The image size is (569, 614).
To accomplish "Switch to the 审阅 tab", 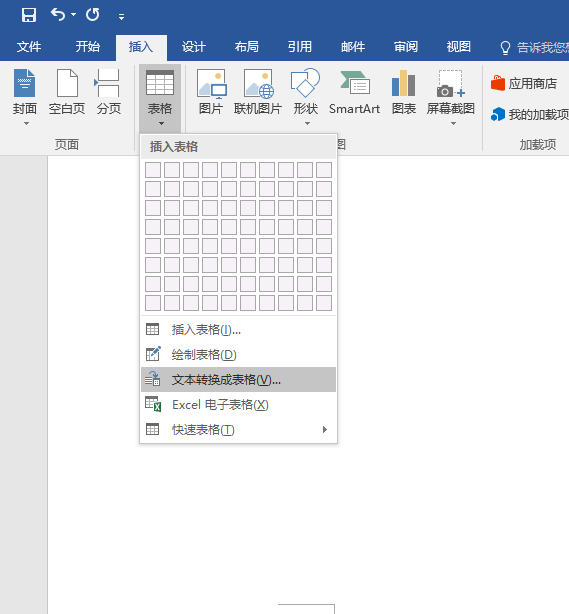I will tap(406, 47).
